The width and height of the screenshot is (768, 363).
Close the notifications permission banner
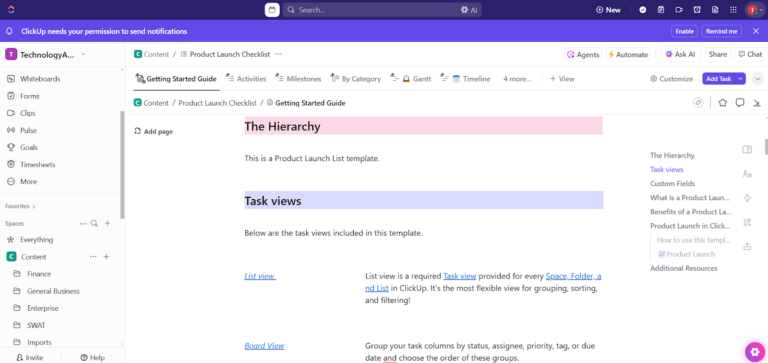click(x=756, y=31)
